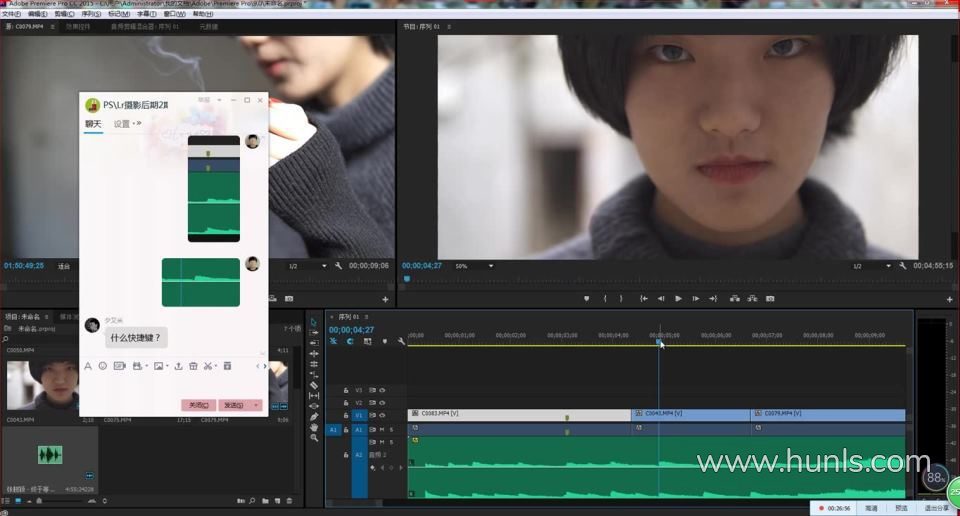Mark In point in Program monitor
Screen dimensions: 960x516
[605, 299]
